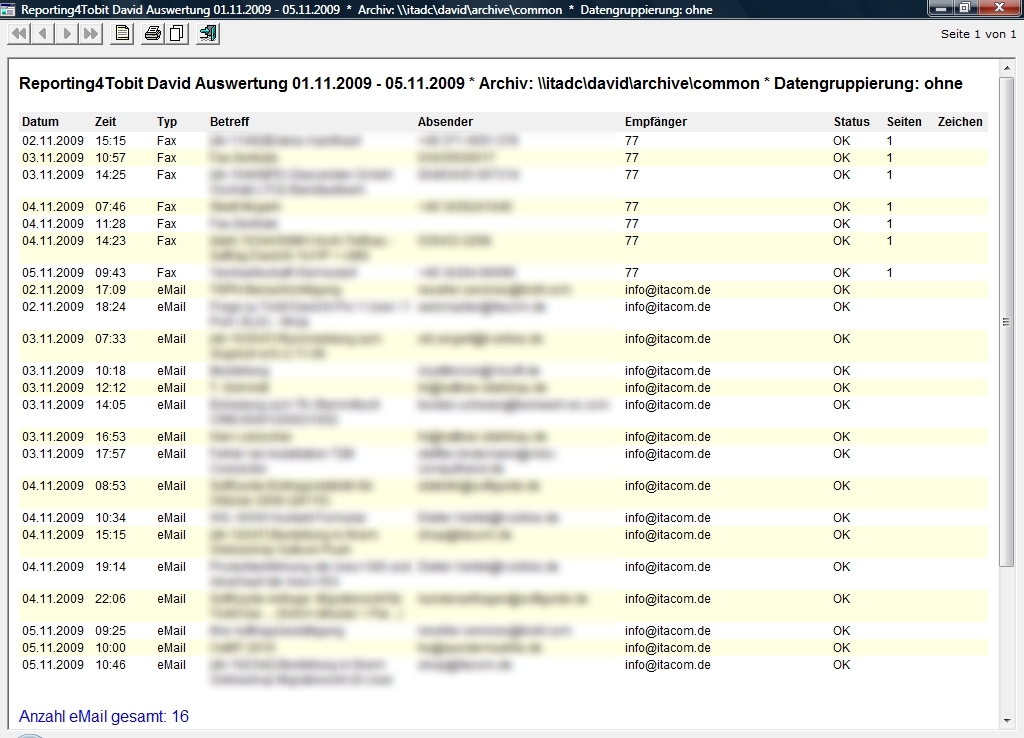This screenshot has height=738, width=1024.
Task: Click the Betreff column header
Action: click(230, 121)
